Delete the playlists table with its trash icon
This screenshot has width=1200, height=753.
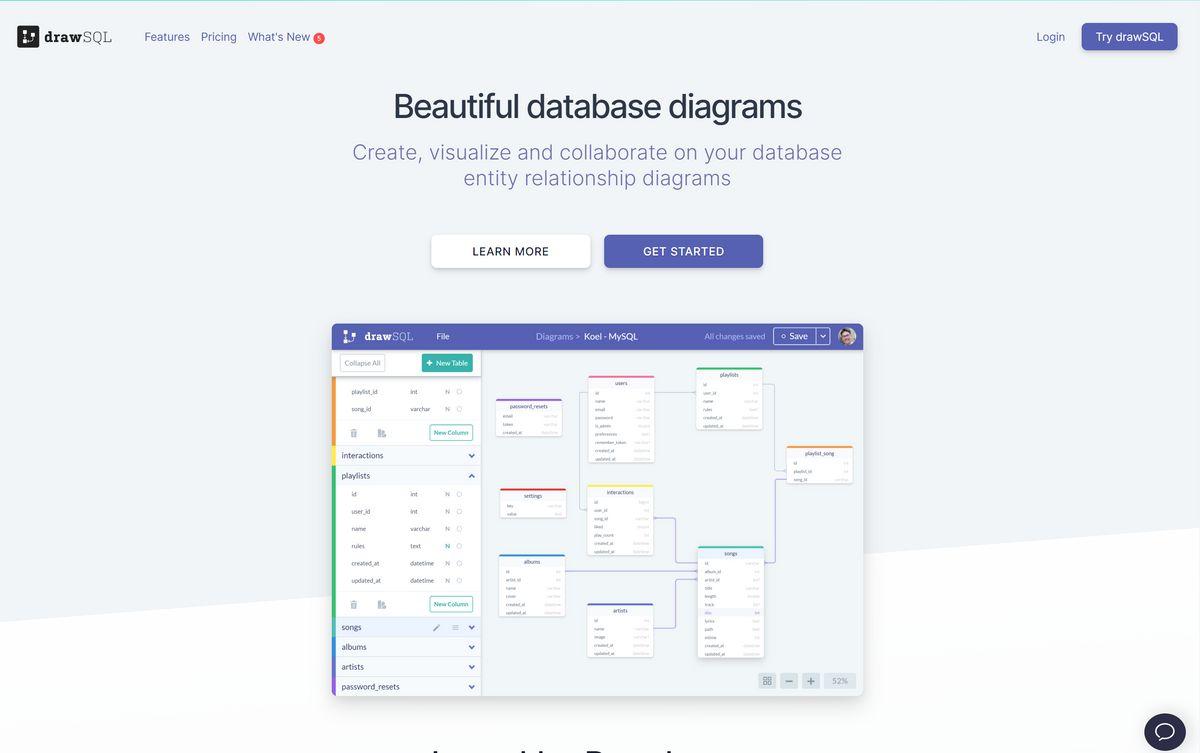point(354,604)
